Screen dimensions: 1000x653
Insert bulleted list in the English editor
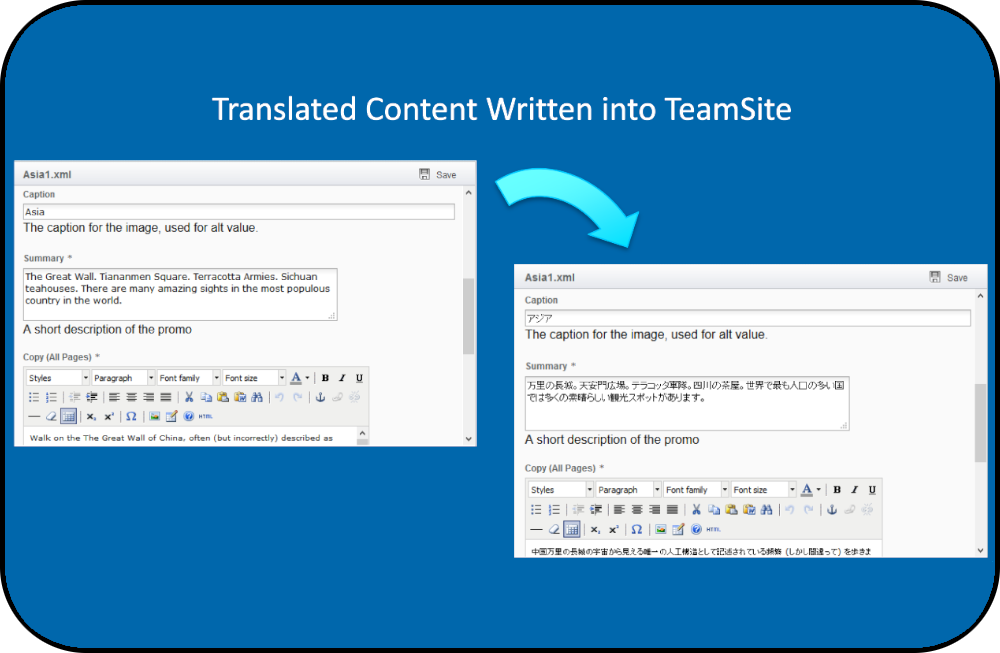click(x=34, y=397)
